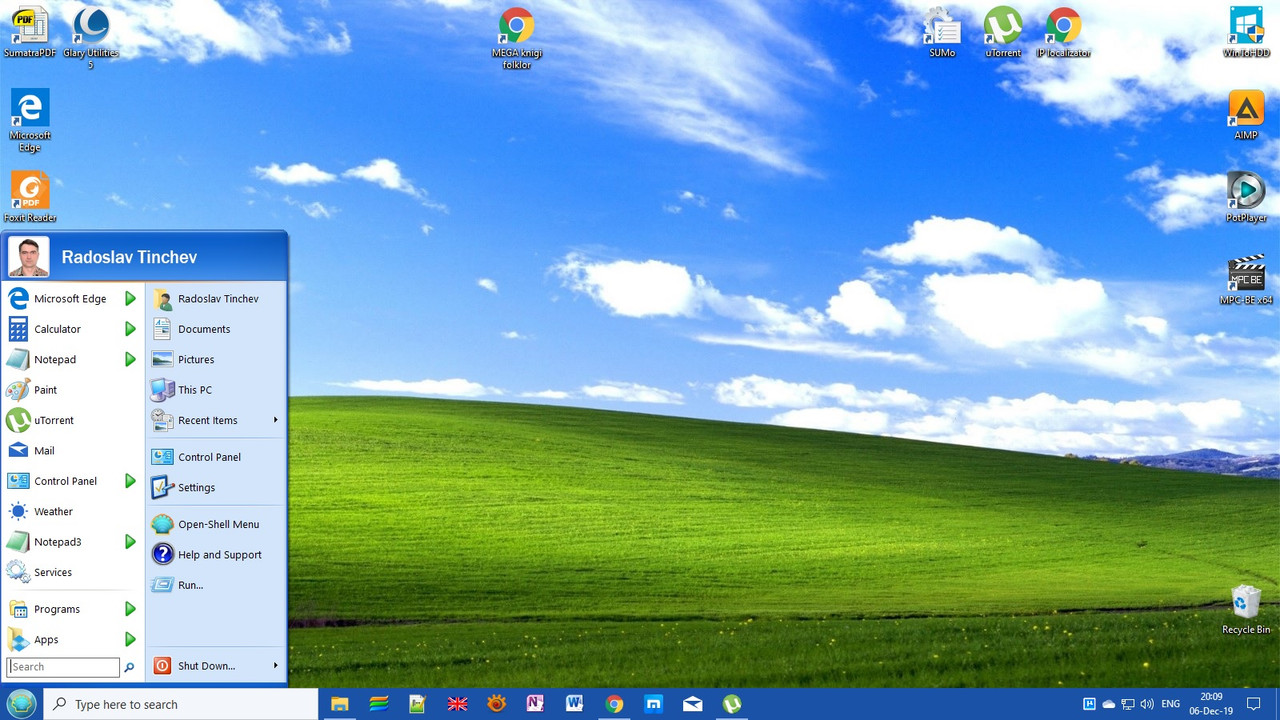Screen dimensions: 1280x720
Task: Click the network tray icon
Action: click(x=1127, y=704)
